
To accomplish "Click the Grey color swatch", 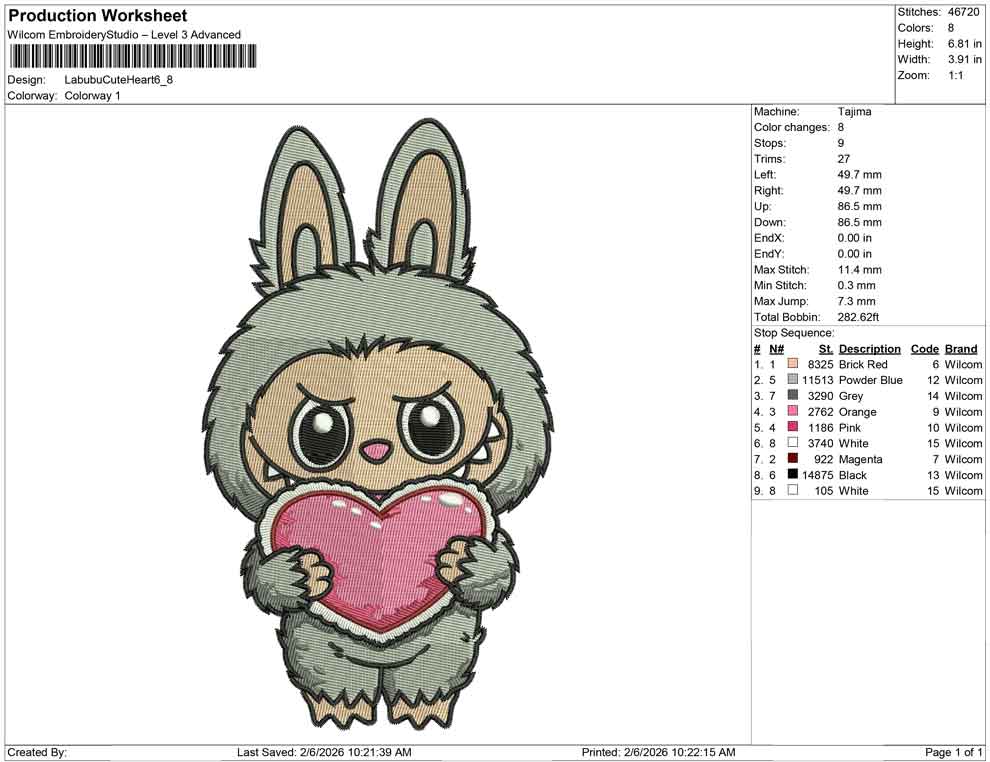I will 792,396.
